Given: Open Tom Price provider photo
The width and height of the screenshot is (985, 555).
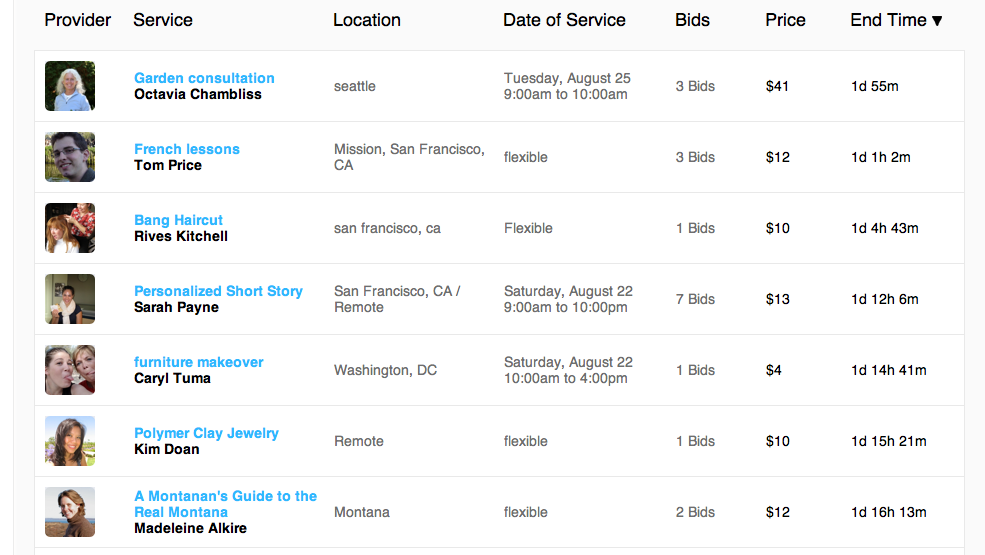Looking at the screenshot, I should 70,157.
